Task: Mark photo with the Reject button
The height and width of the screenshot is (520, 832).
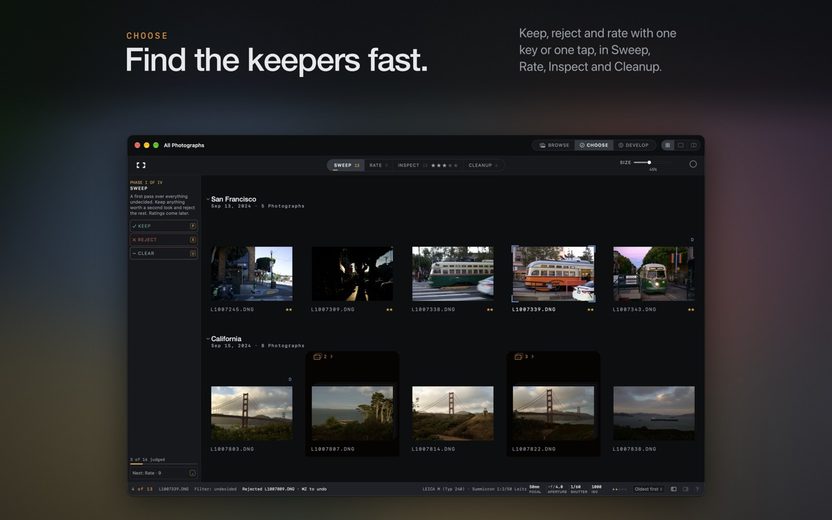Action: coord(163,240)
